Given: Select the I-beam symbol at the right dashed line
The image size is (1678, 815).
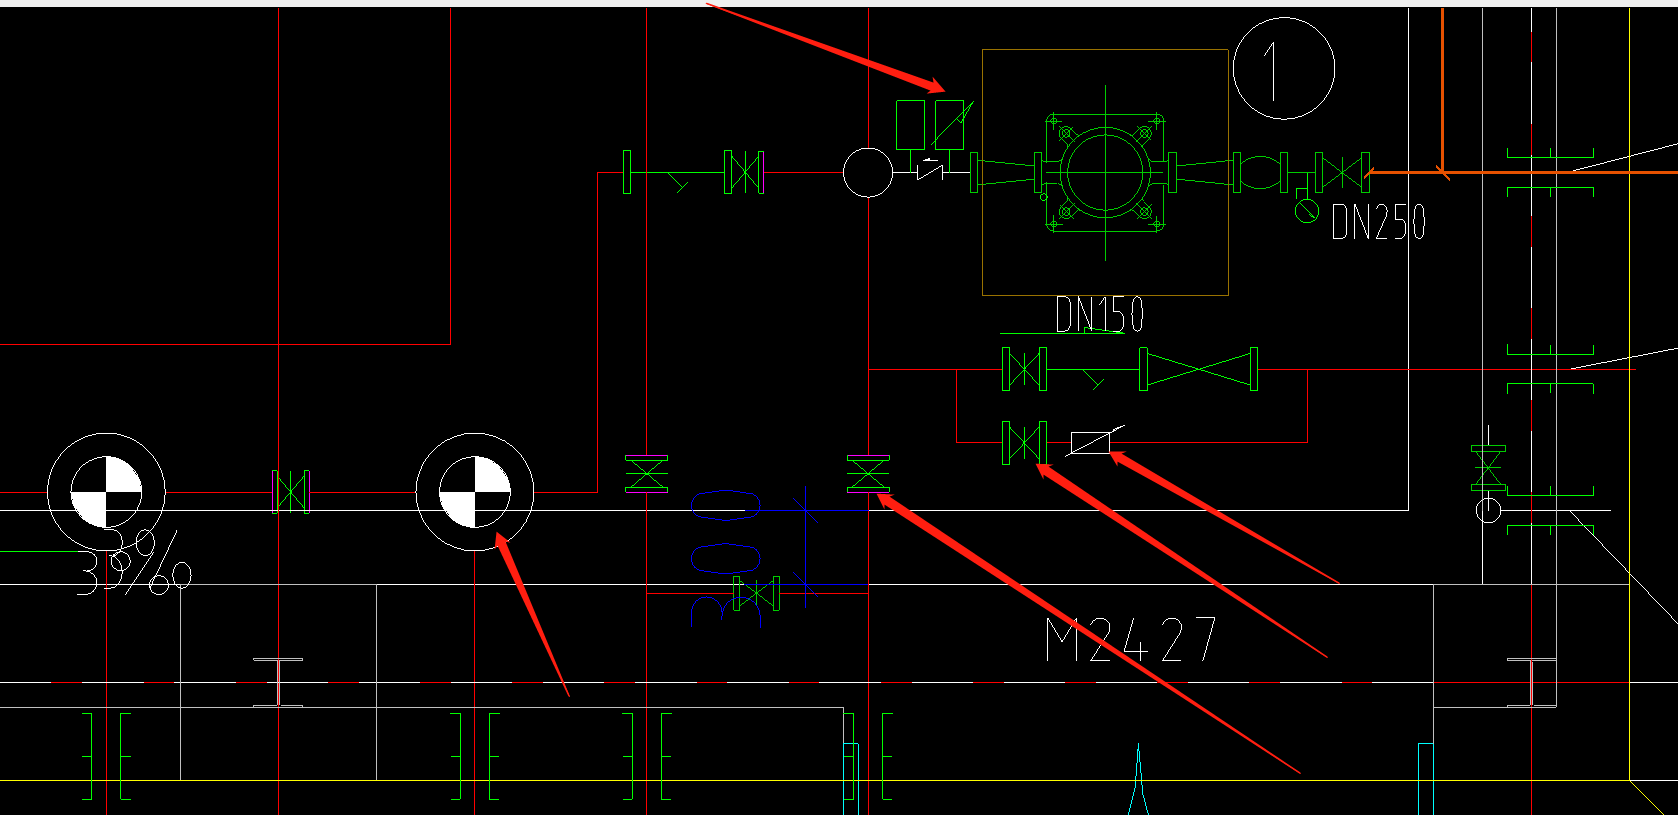Looking at the screenshot, I should (x=1532, y=683).
